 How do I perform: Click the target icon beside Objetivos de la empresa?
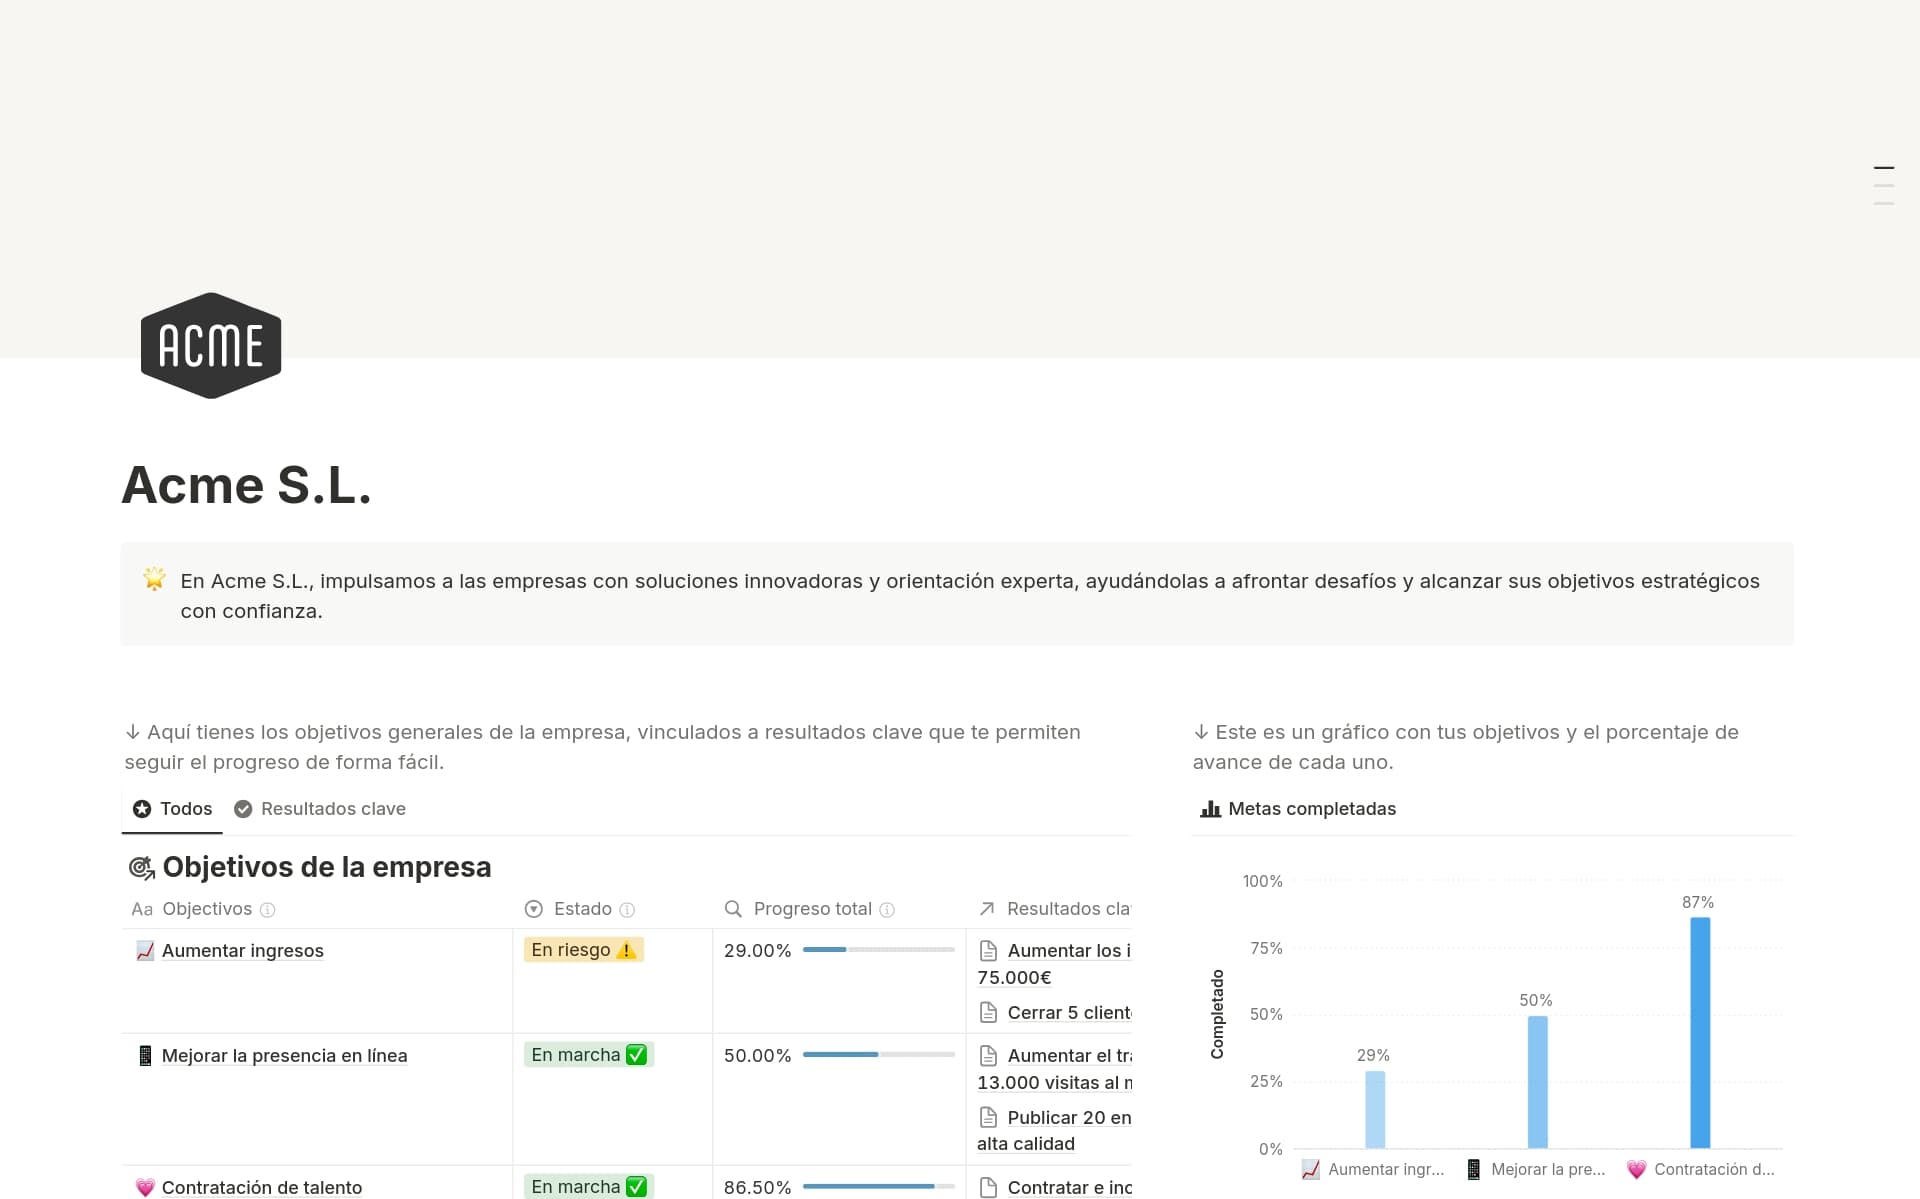(142, 868)
